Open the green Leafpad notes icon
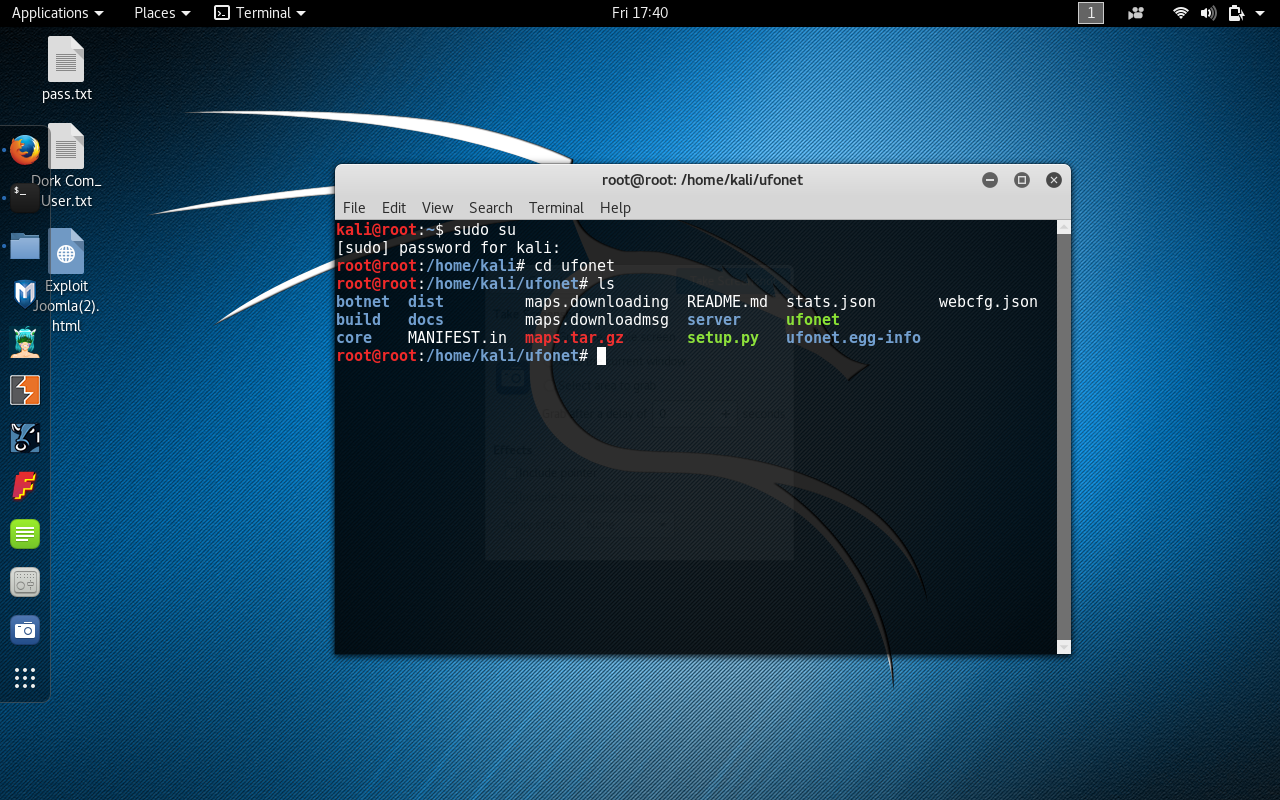 coord(25,533)
